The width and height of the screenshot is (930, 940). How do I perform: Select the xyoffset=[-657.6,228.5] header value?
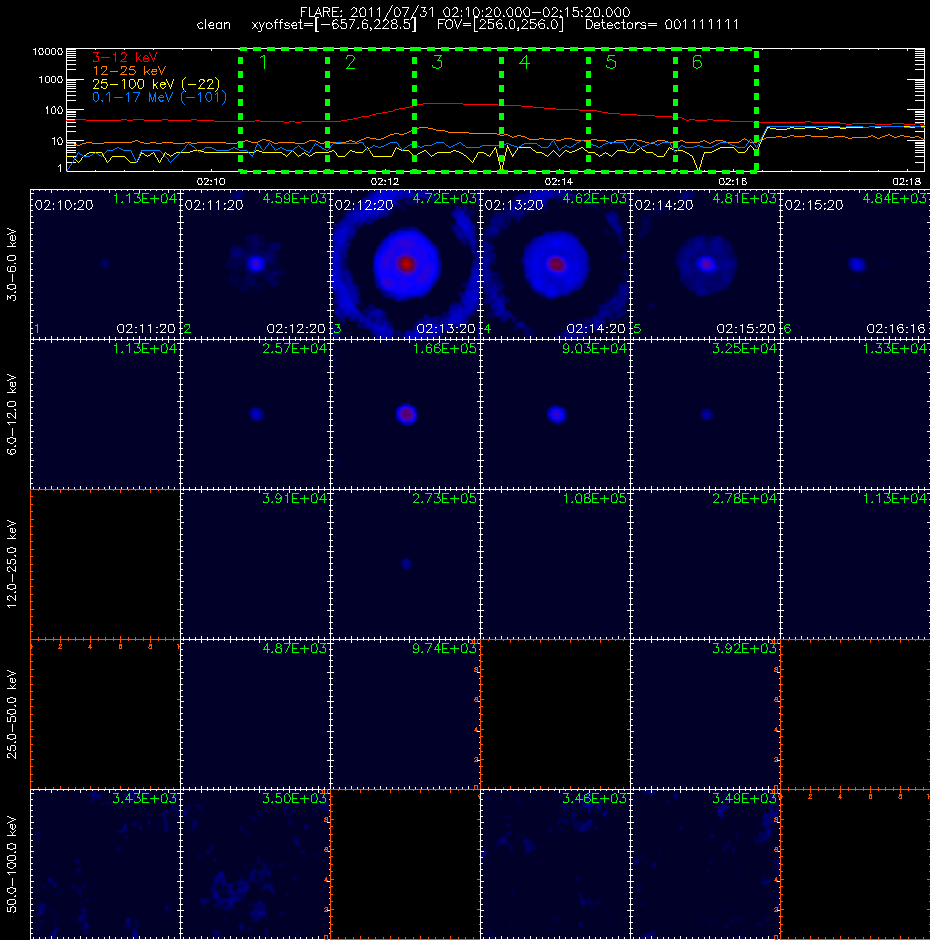(334, 25)
